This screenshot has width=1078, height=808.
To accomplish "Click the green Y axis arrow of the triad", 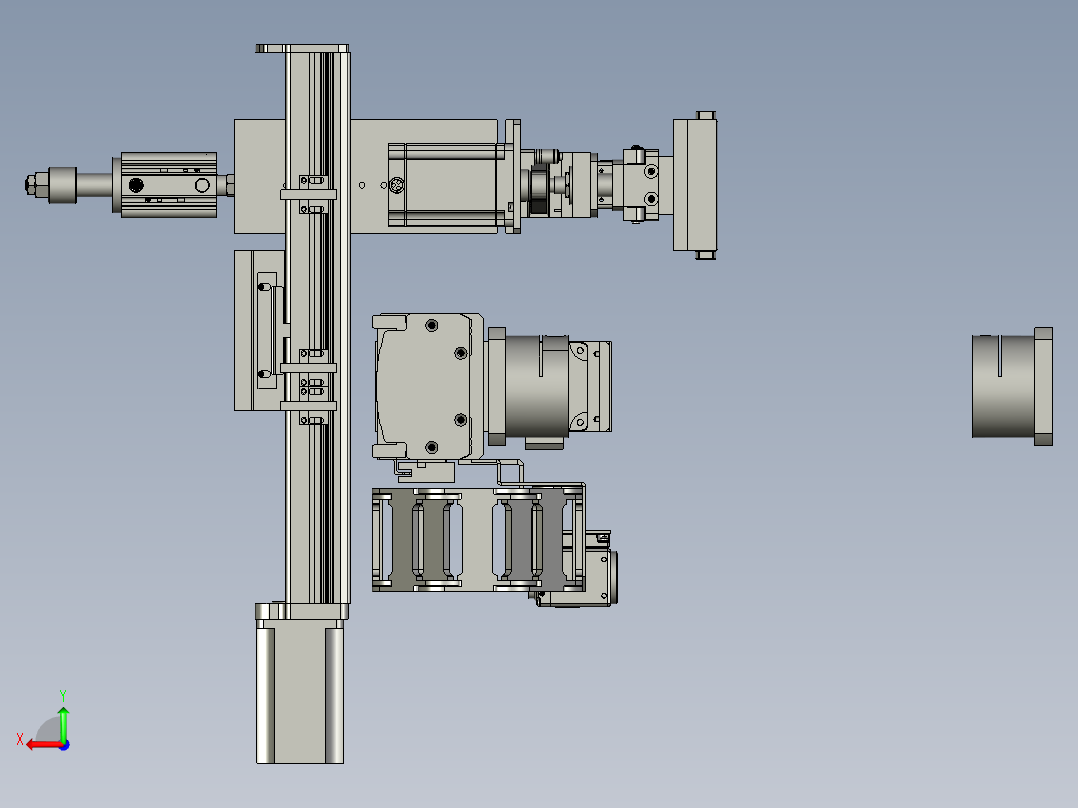I will click(63, 723).
